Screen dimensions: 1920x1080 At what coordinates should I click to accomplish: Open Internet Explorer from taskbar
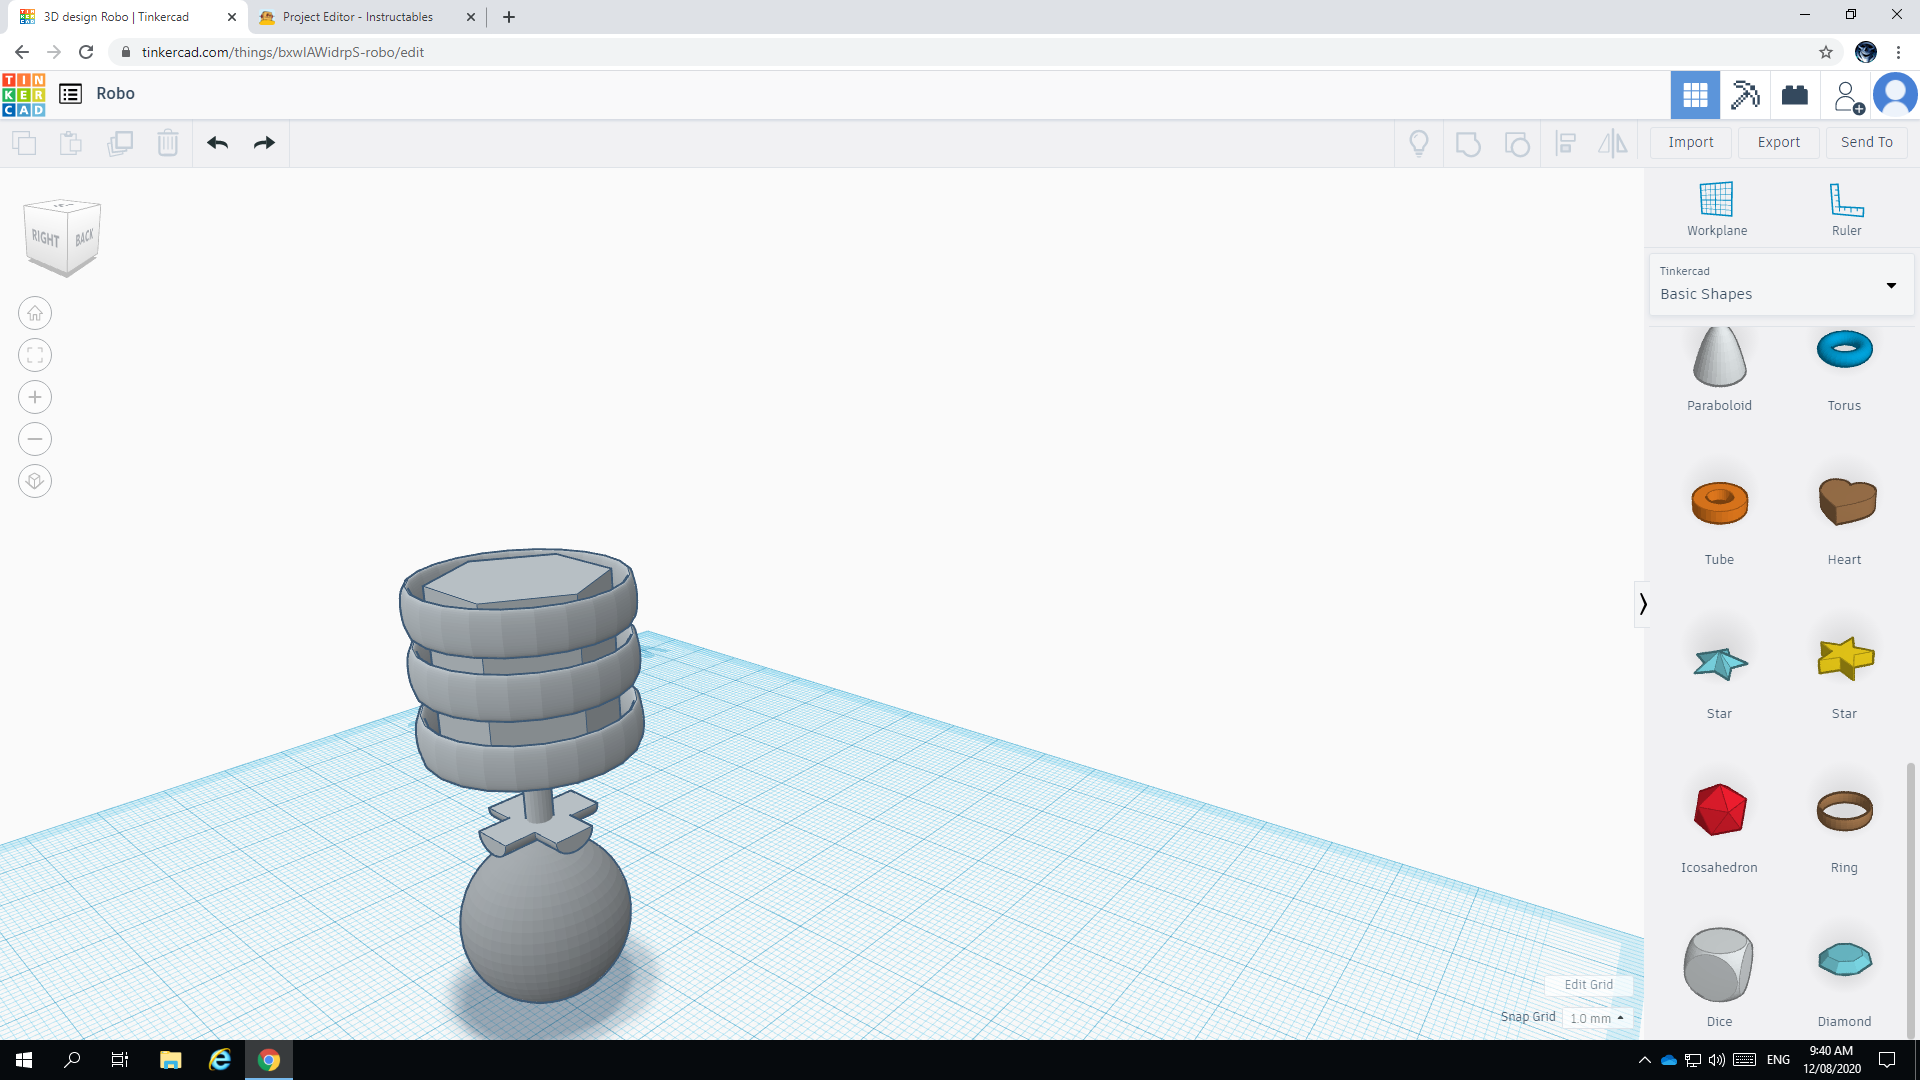coord(219,1060)
